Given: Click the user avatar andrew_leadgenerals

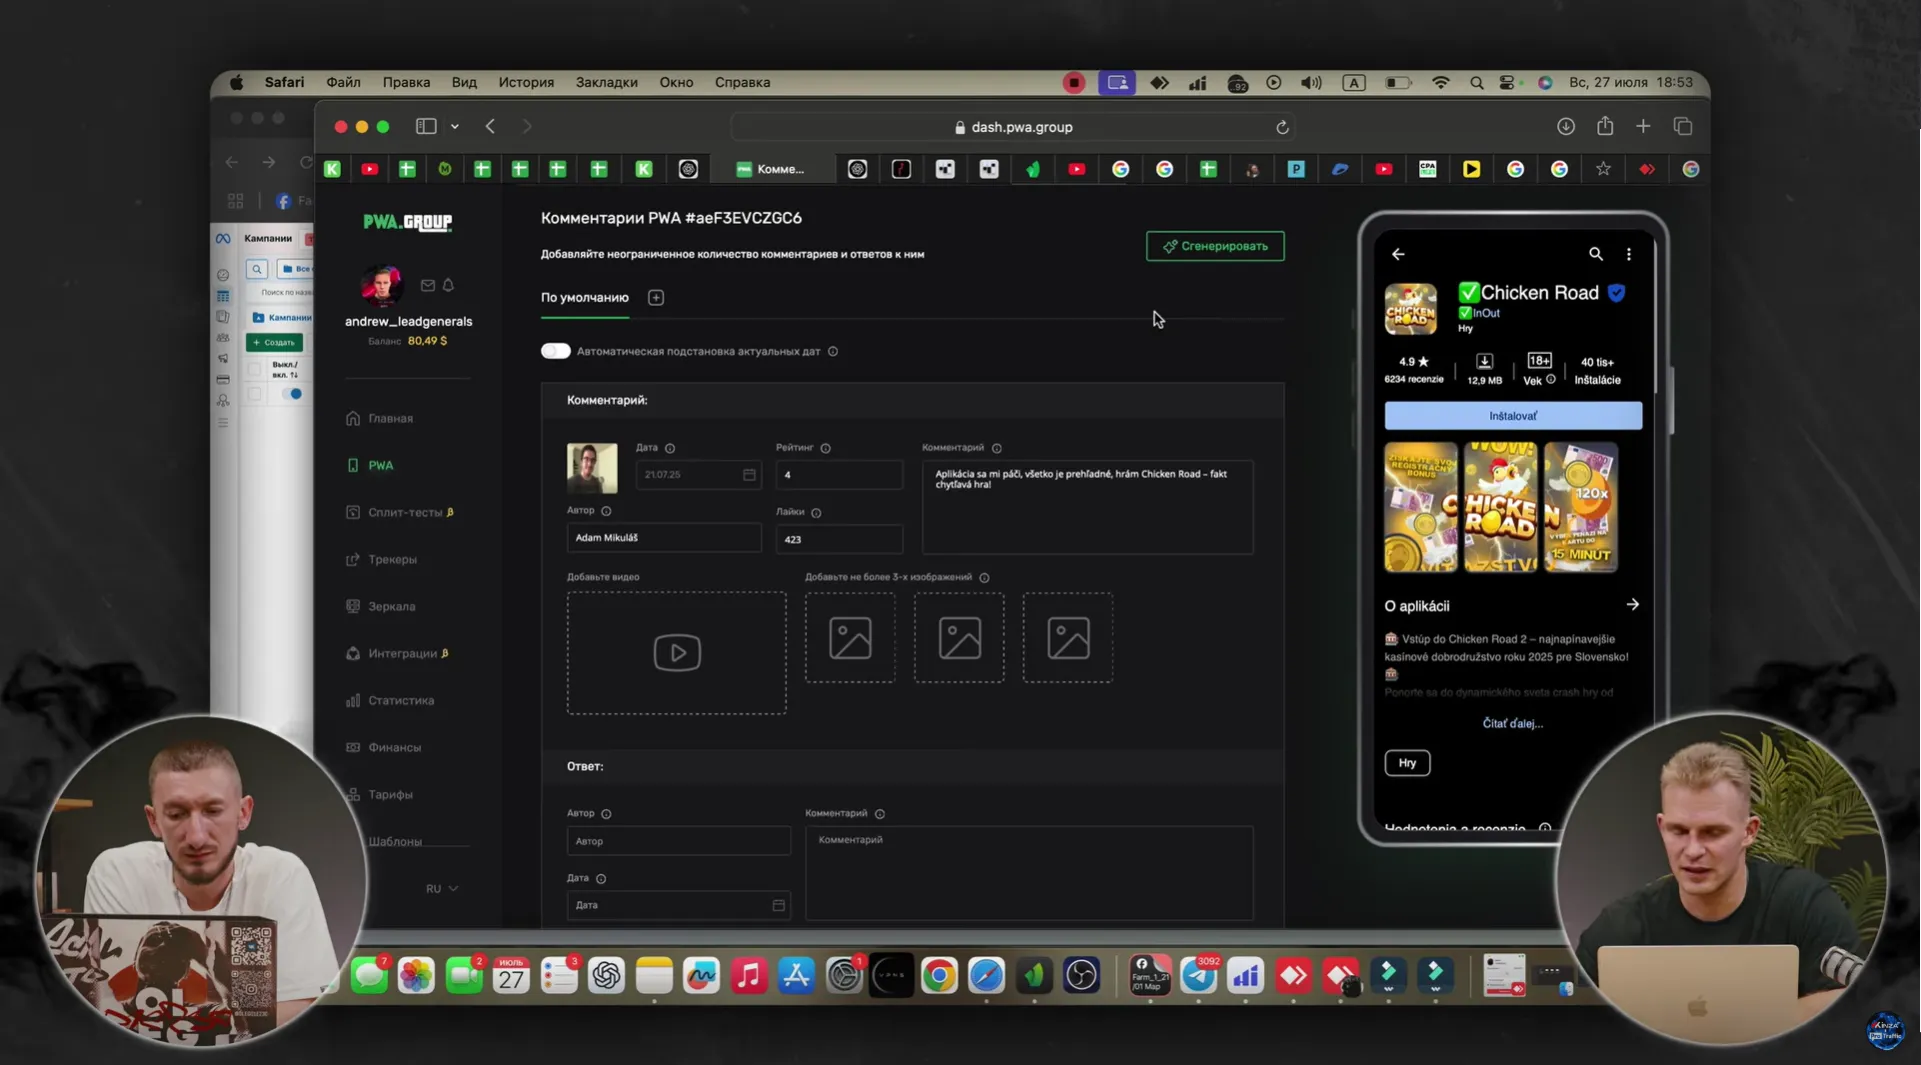Looking at the screenshot, I should (x=381, y=285).
